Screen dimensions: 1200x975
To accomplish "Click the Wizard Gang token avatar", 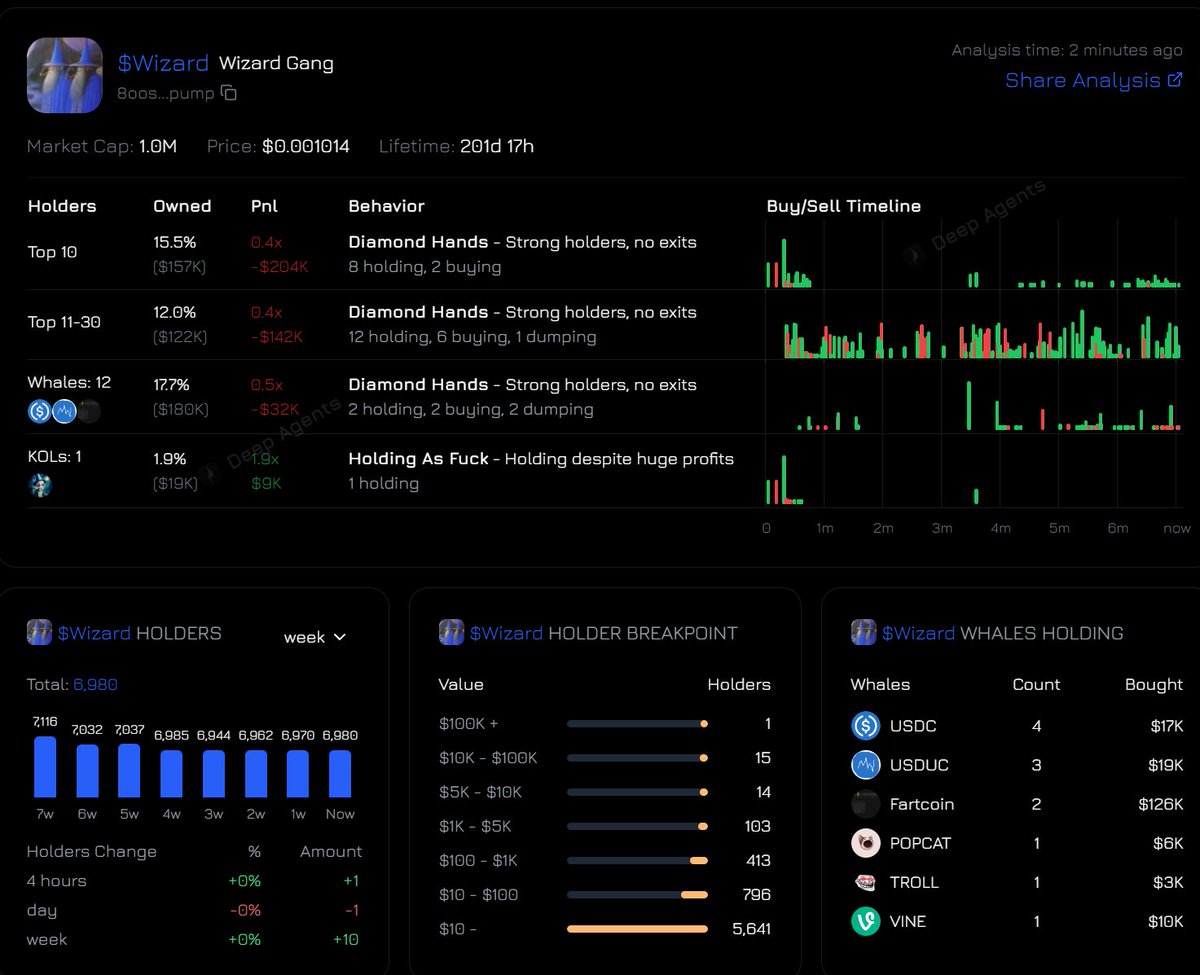I will click(65, 75).
